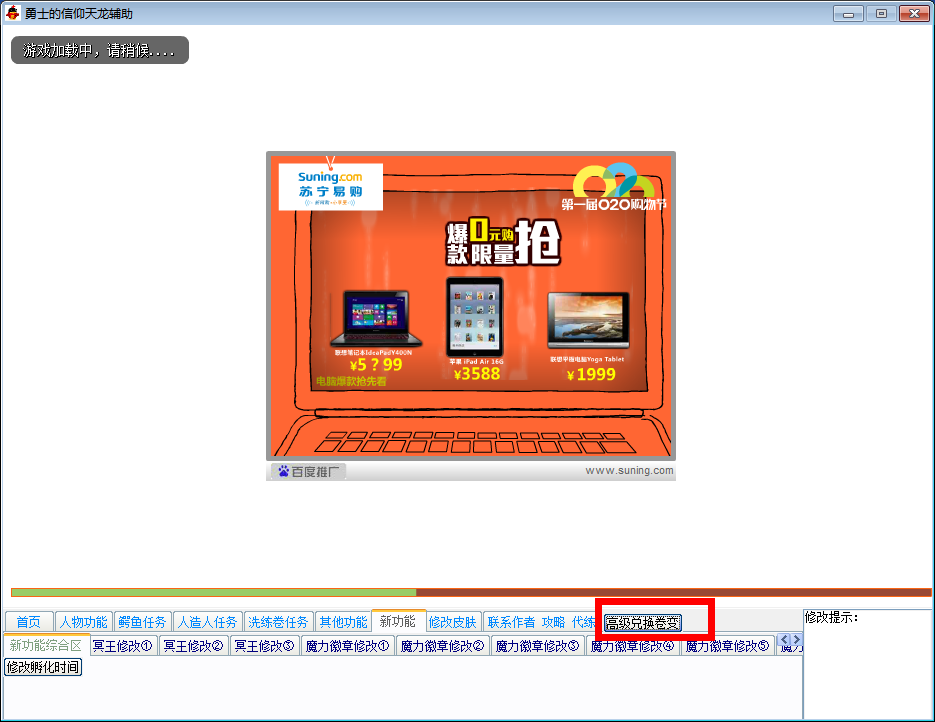The image size is (935, 722).
Task: Click the Lenovo IdeaPad laptop product image
Action: coord(376,318)
